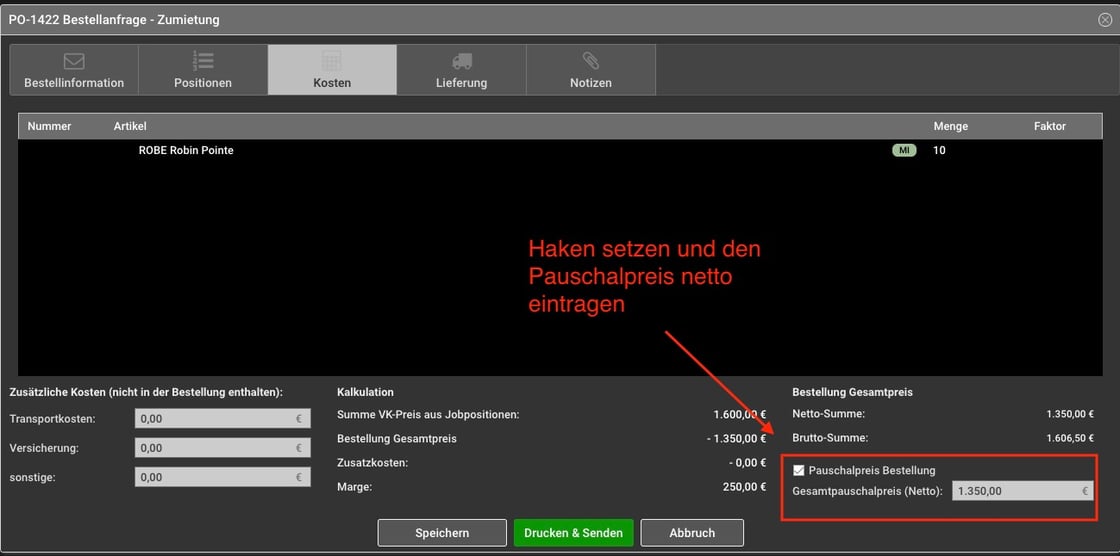This screenshot has width=1120, height=556.
Task: Focus the Versicherung cost field
Action: click(222, 448)
